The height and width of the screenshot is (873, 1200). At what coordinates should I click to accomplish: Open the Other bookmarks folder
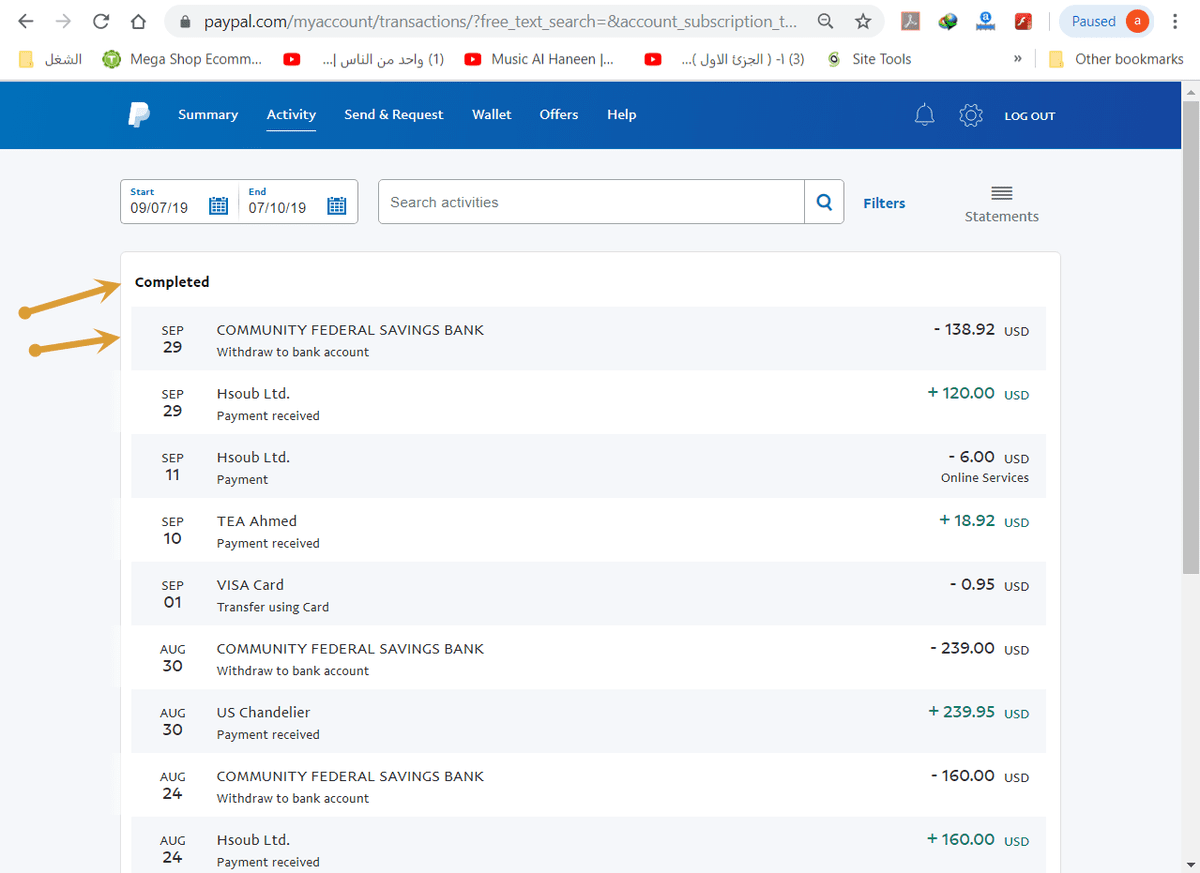click(x=1116, y=59)
